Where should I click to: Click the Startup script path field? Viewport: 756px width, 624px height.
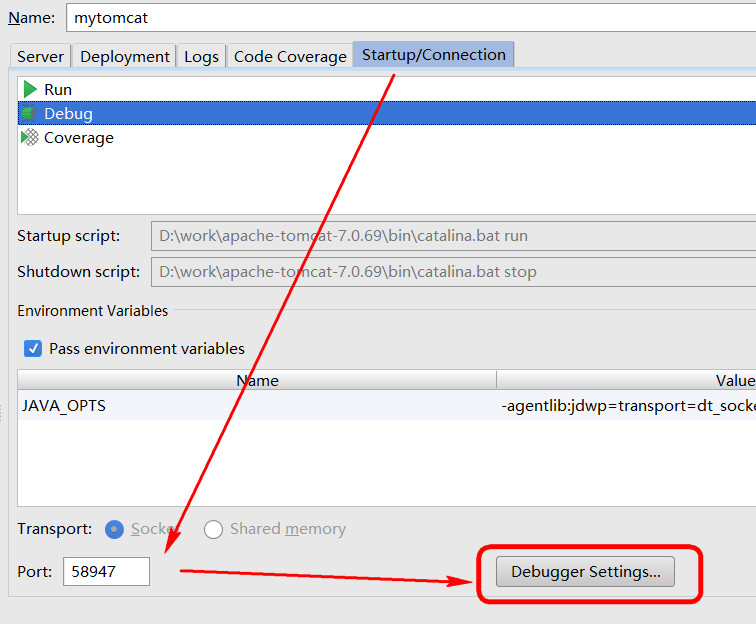453,236
